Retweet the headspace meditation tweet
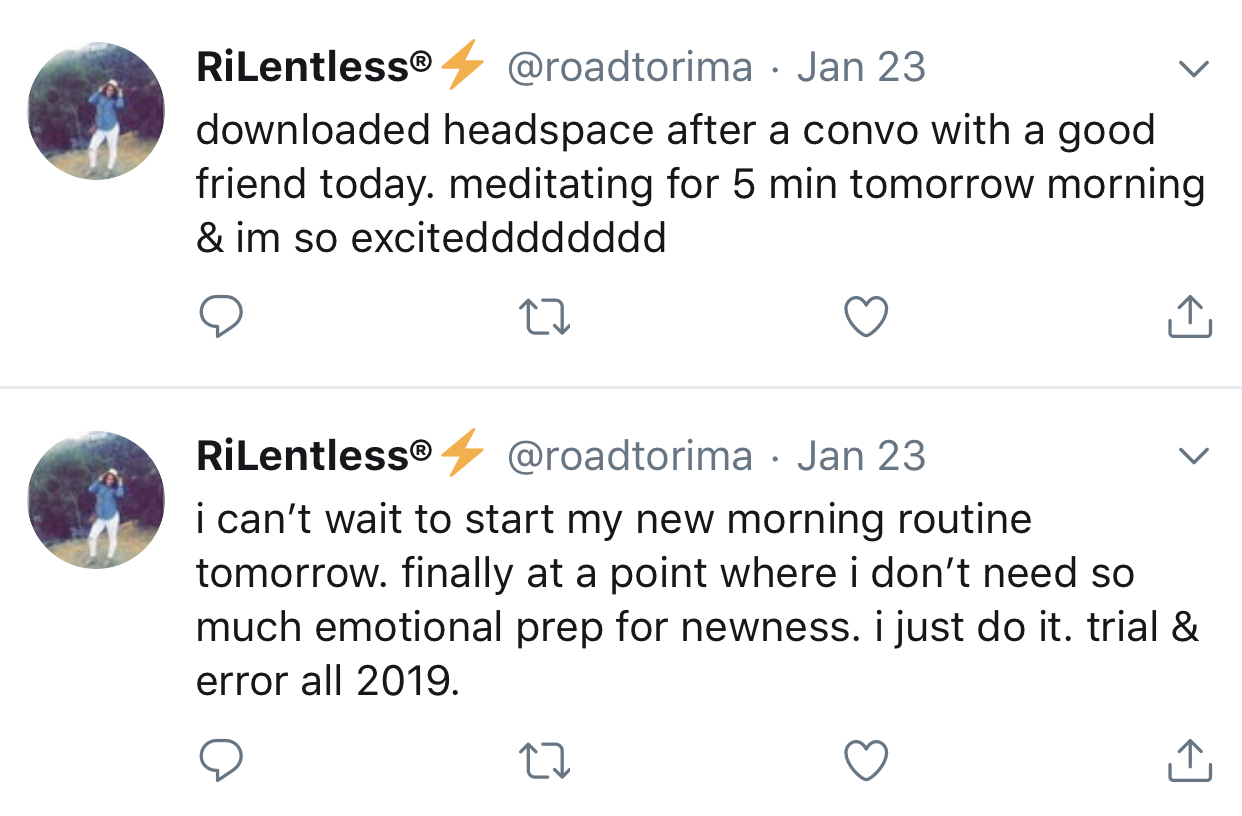This screenshot has height=816, width=1242. (545, 318)
